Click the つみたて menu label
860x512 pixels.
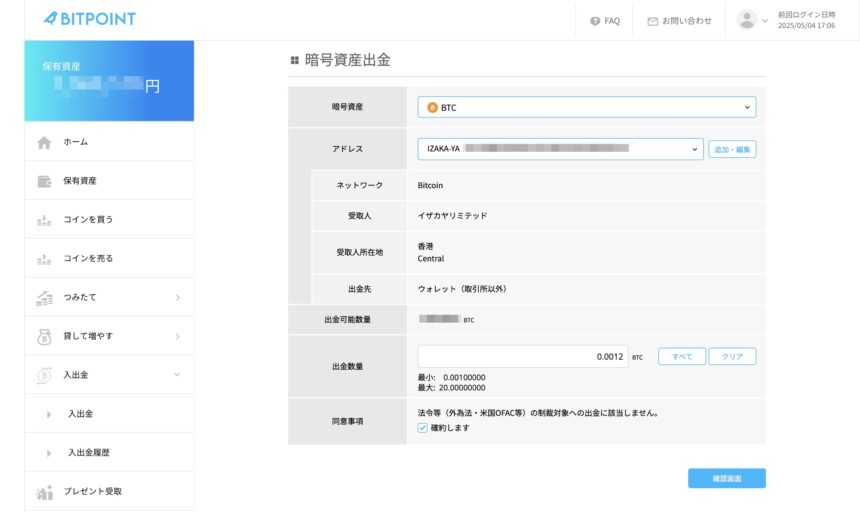(x=80, y=297)
